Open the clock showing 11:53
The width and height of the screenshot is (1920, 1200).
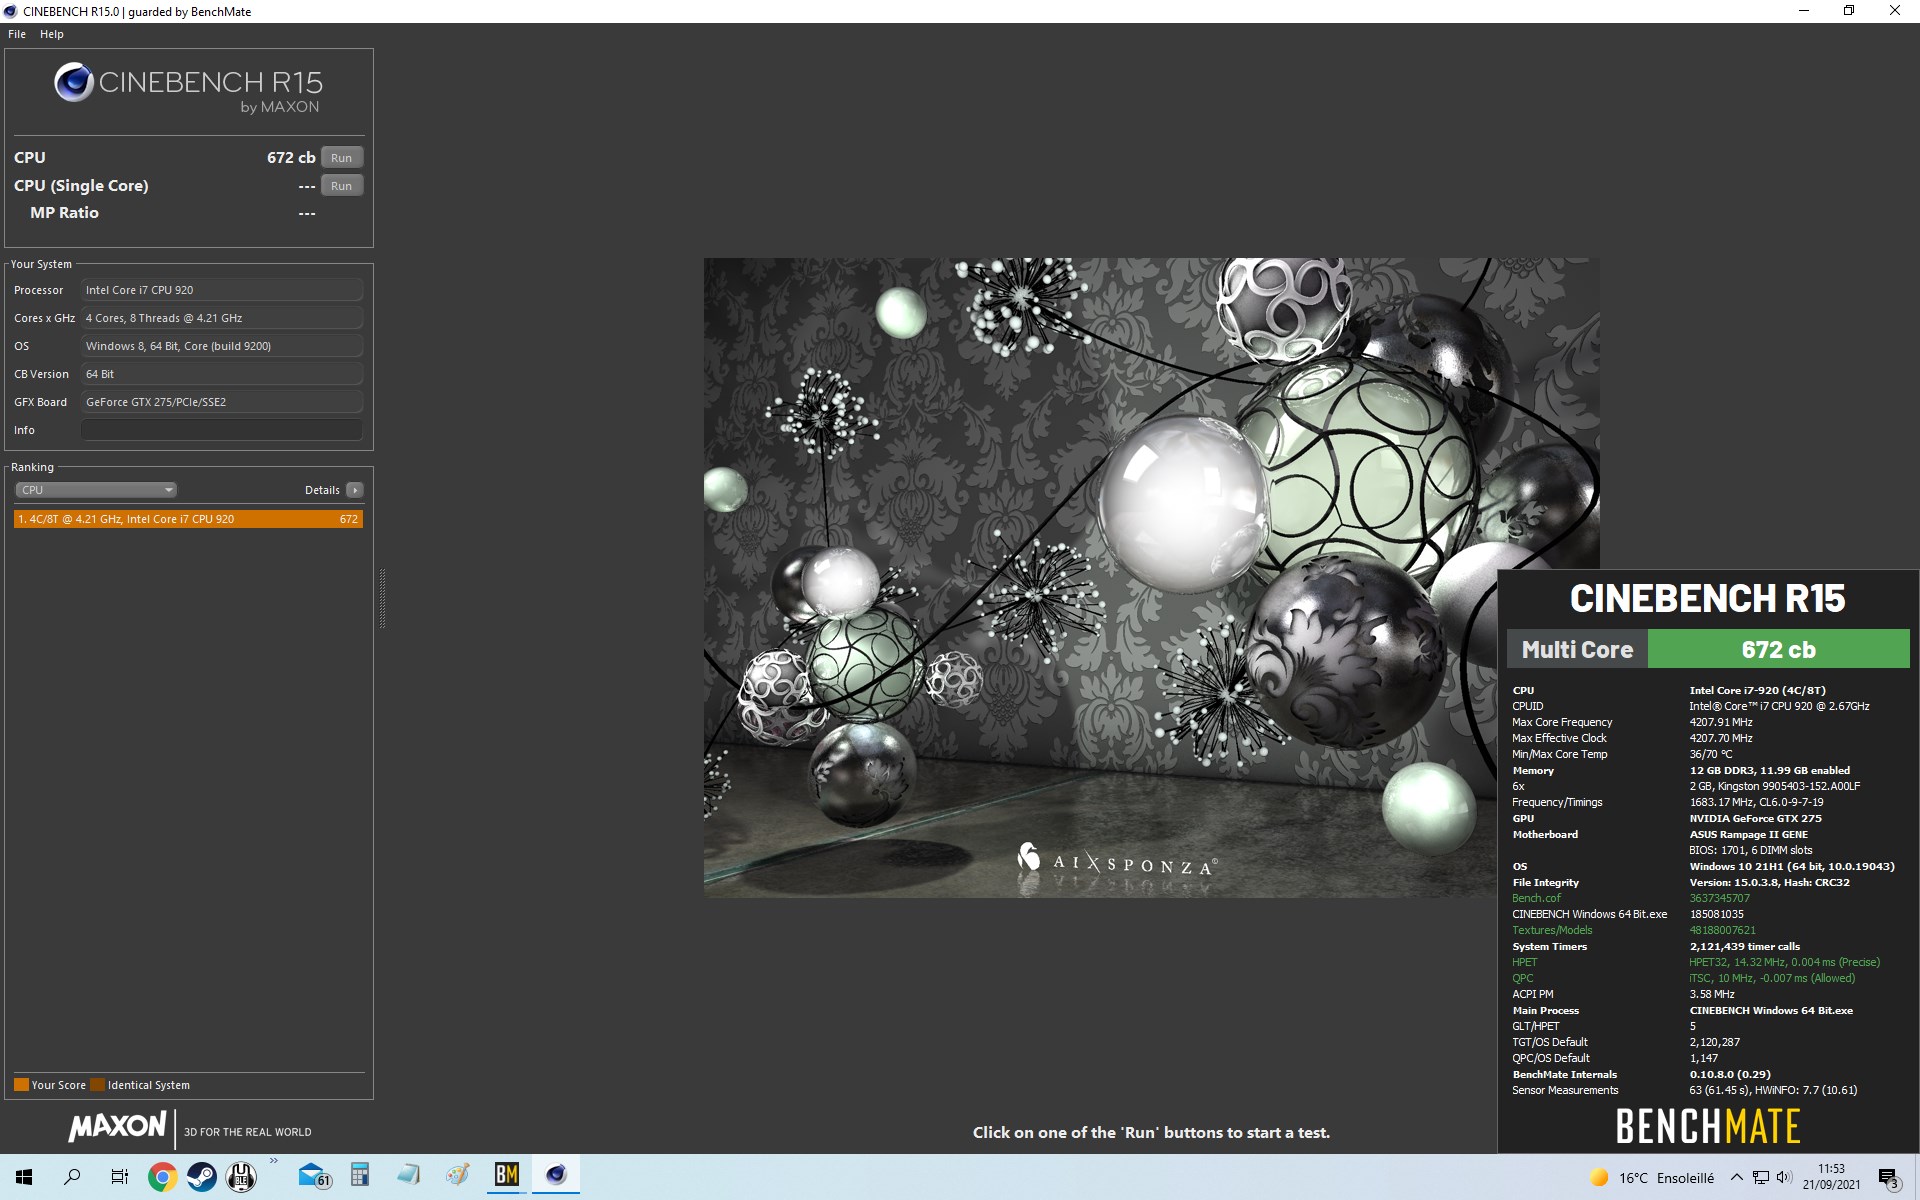point(1831,1177)
